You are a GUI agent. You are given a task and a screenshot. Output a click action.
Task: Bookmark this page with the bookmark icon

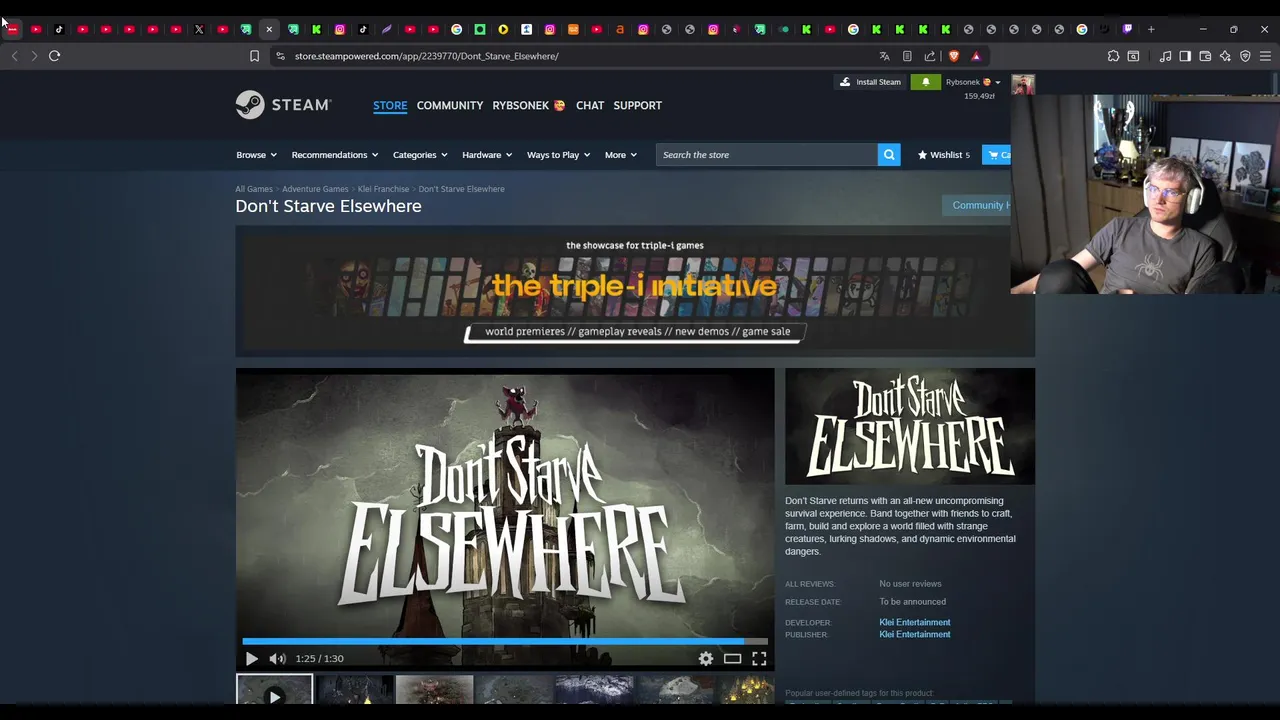(x=254, y=56)
